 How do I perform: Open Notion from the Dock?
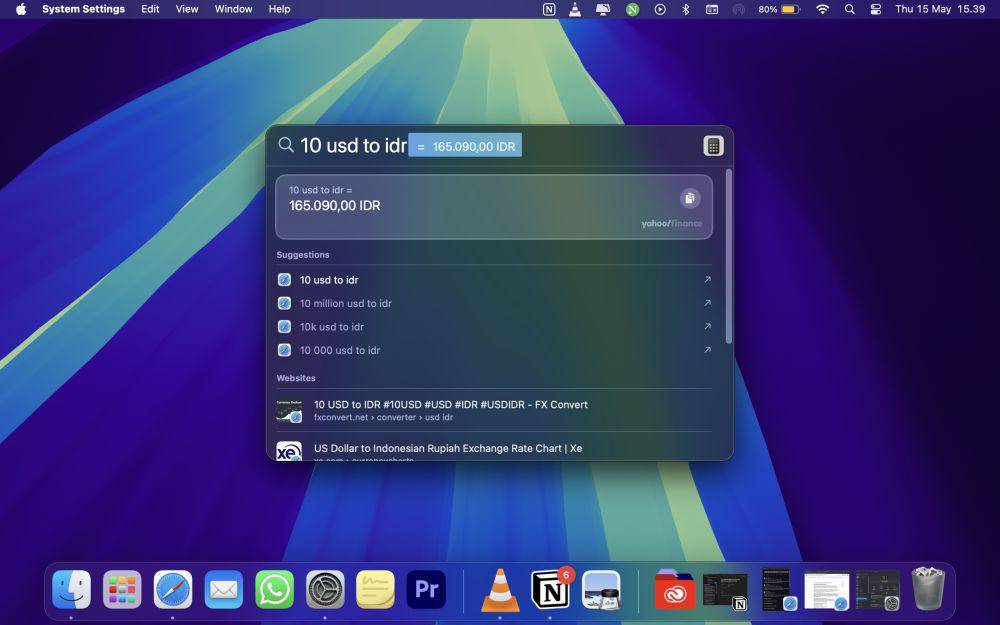coord(550,589)
